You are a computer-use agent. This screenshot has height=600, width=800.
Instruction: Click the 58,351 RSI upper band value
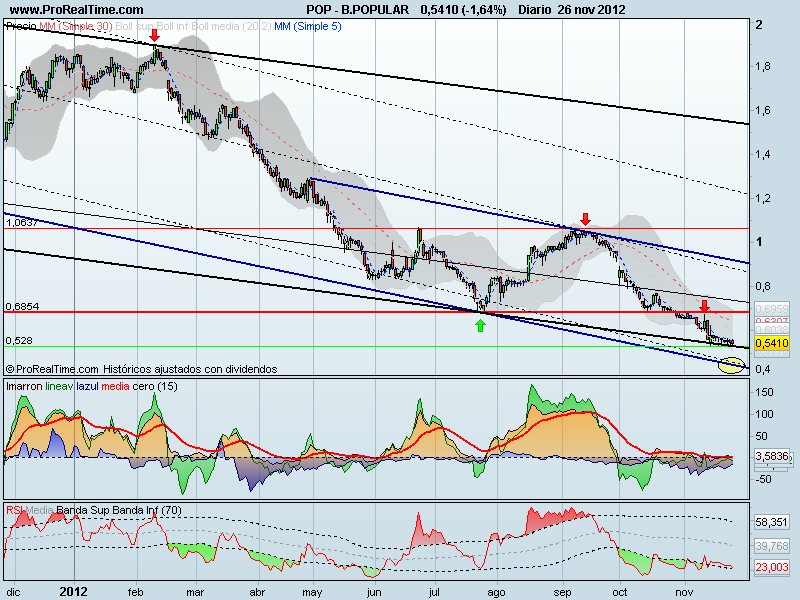(x=772, y=522)
